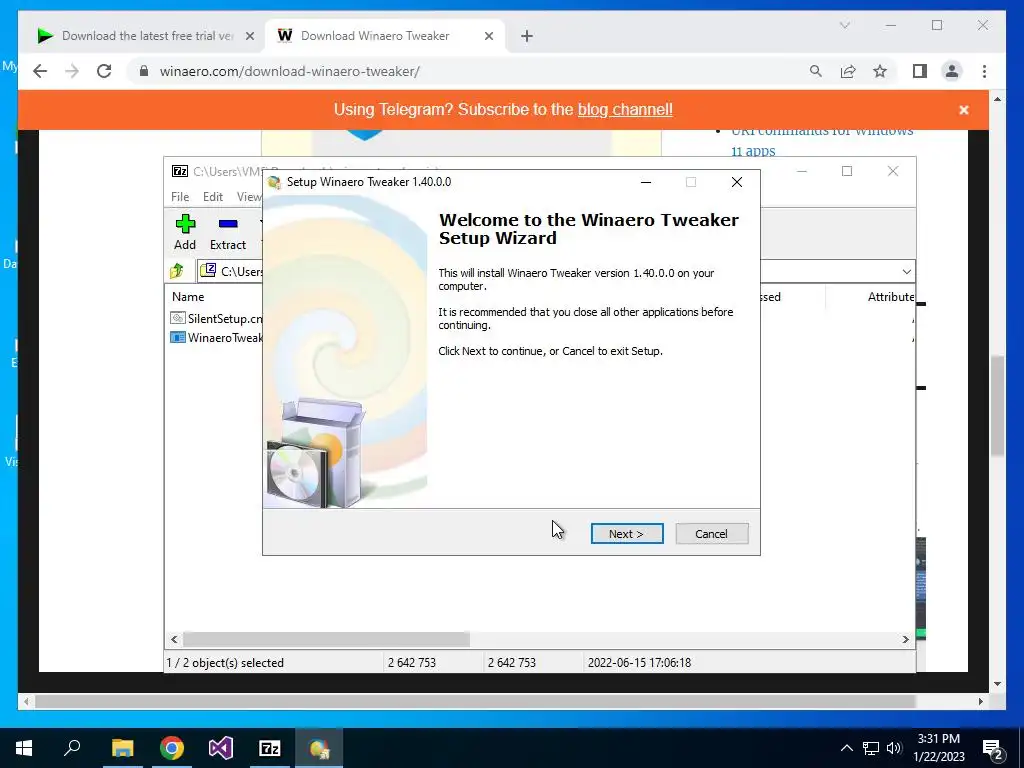Sort by the Attributes column in 7-Zip
Image resolution: width=1024 pixels, height=768 pixels.
coord(891,296)
